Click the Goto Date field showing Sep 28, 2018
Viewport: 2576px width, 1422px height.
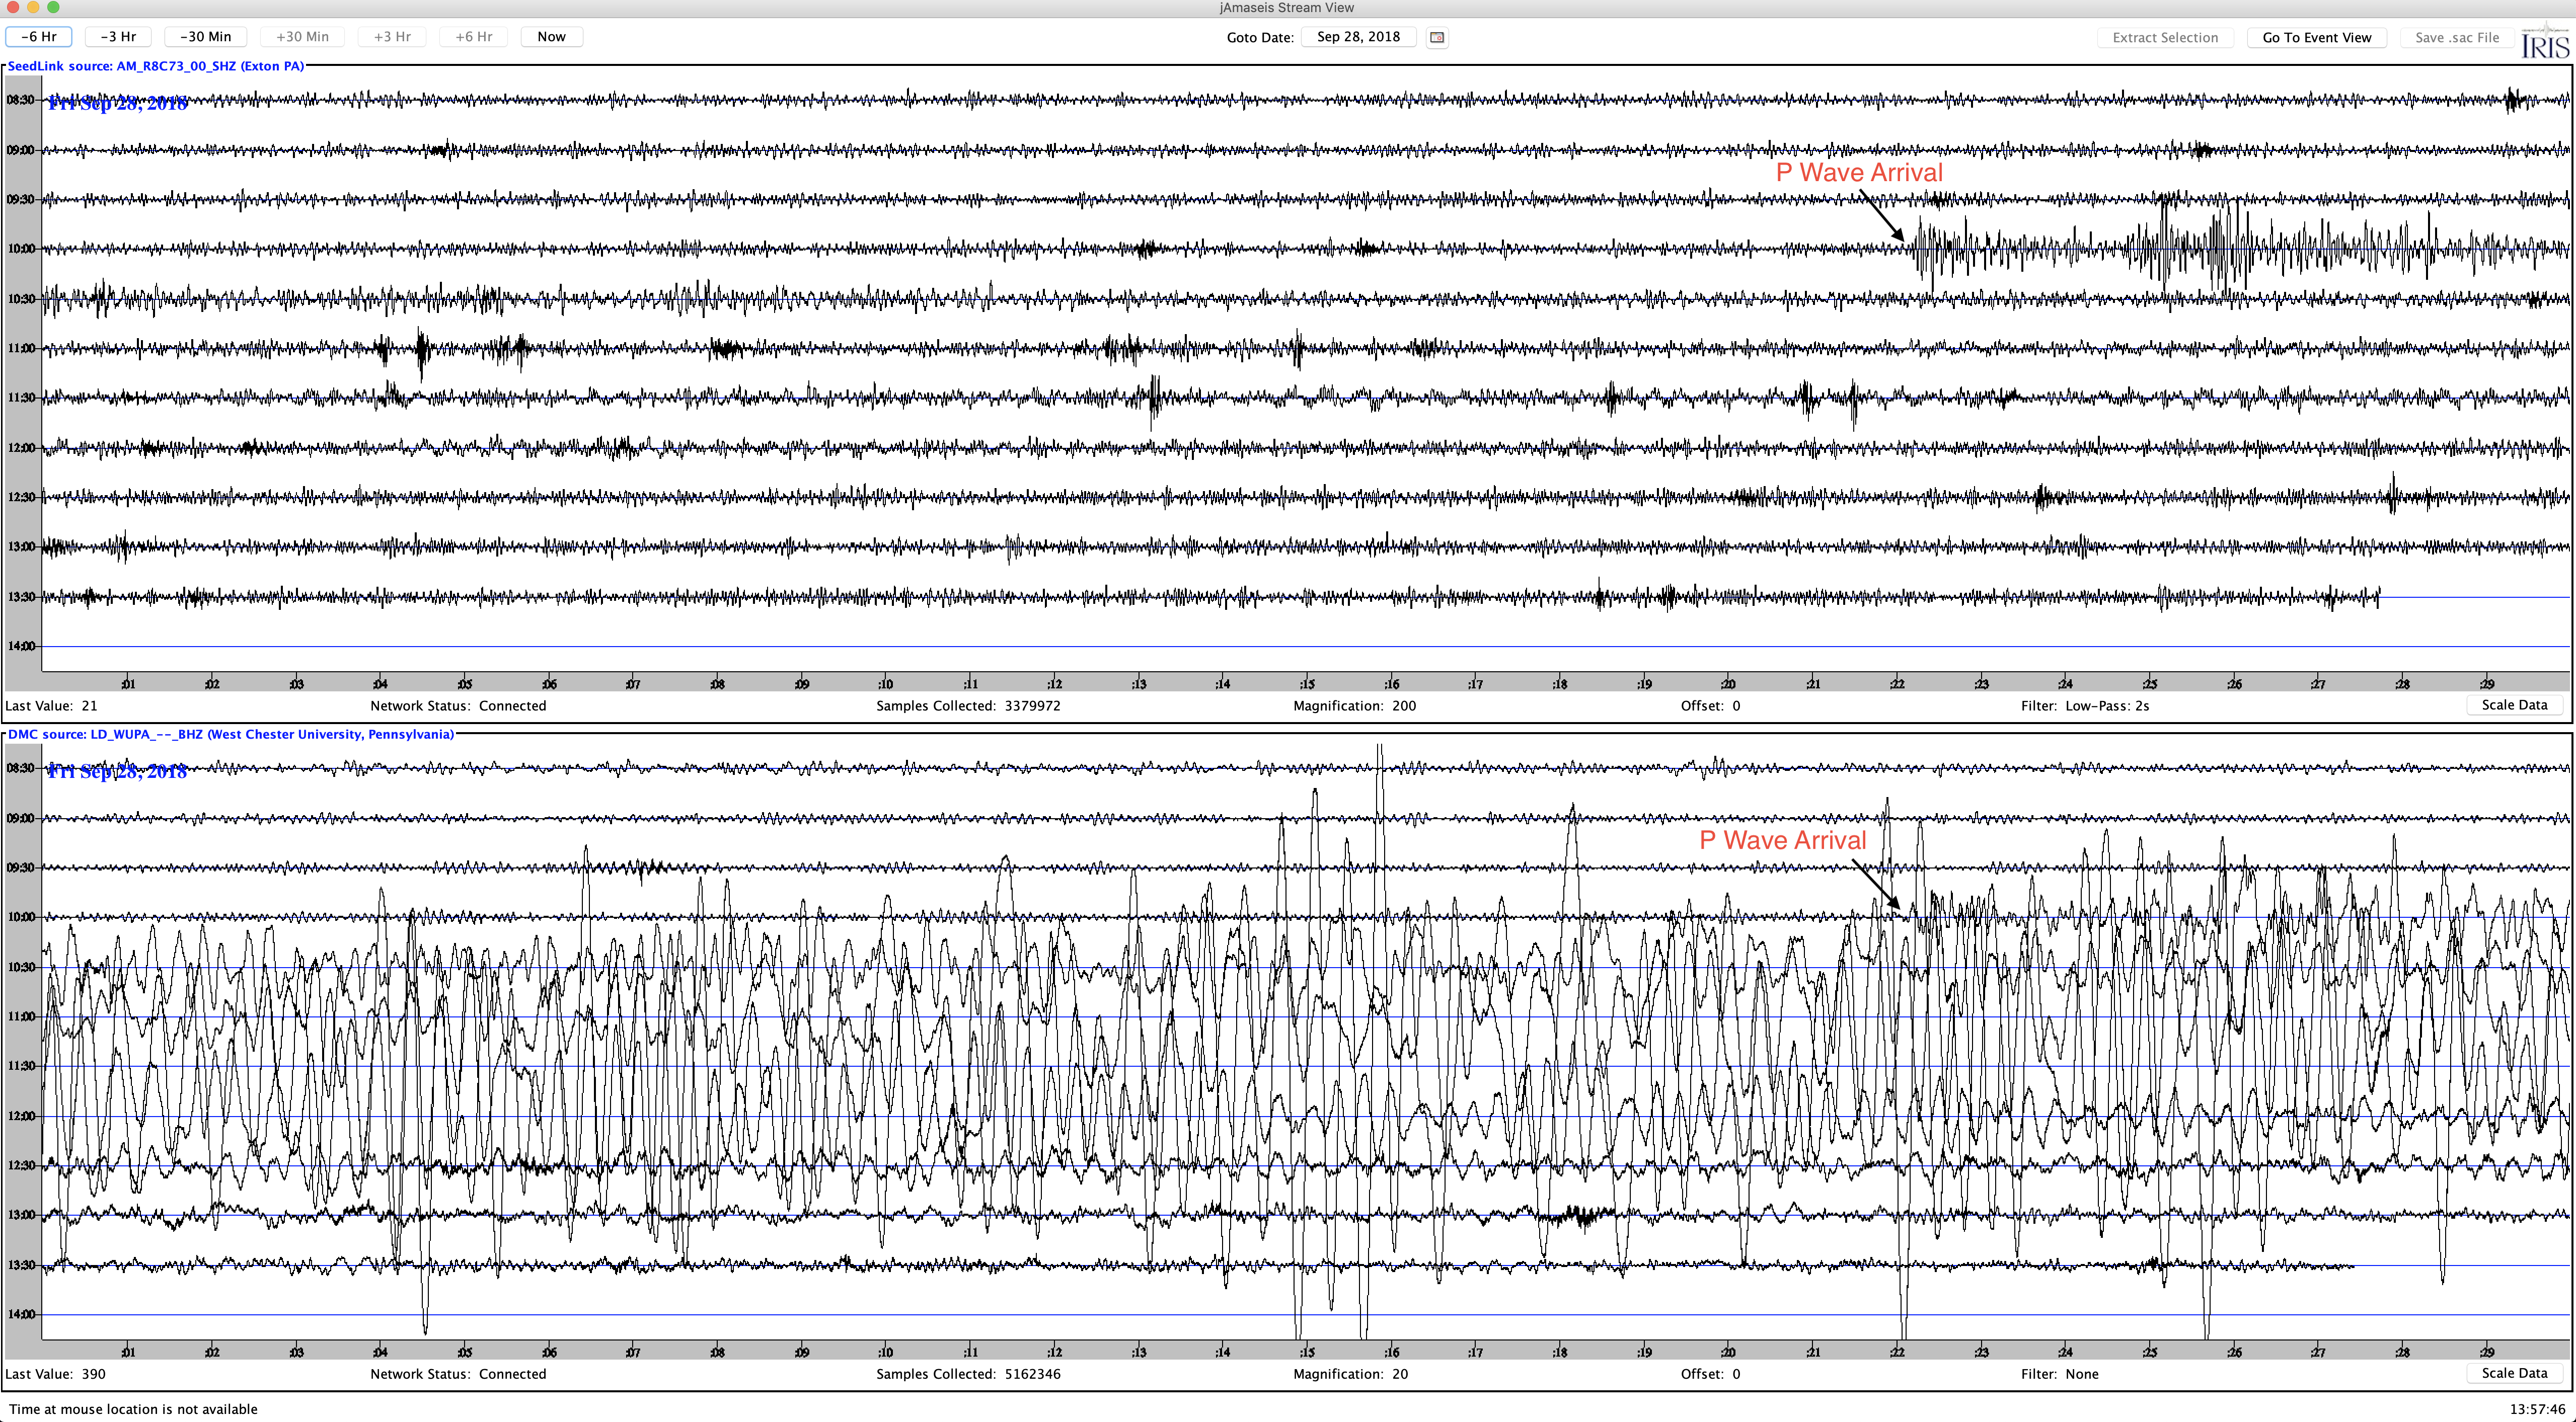click(x=1358, y=37)
